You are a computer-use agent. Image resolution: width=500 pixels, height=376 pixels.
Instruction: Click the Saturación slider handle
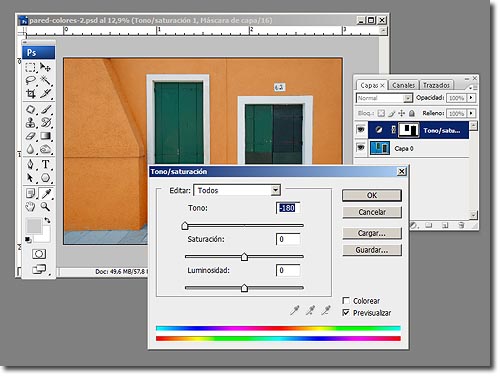244,257
